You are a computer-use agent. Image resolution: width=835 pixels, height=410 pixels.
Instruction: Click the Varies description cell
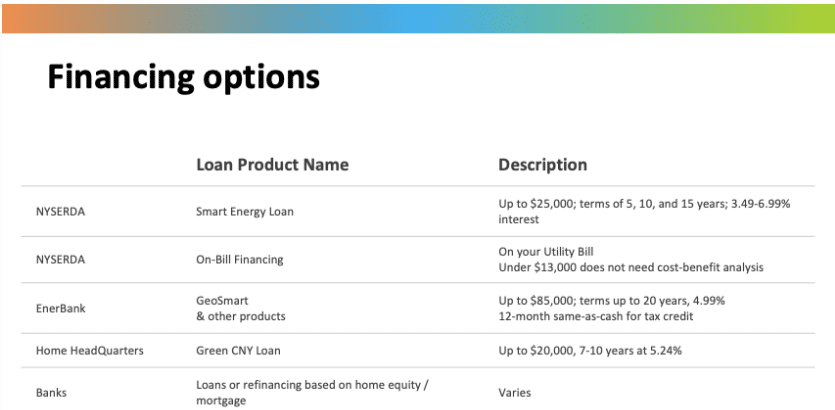(514, 393)
